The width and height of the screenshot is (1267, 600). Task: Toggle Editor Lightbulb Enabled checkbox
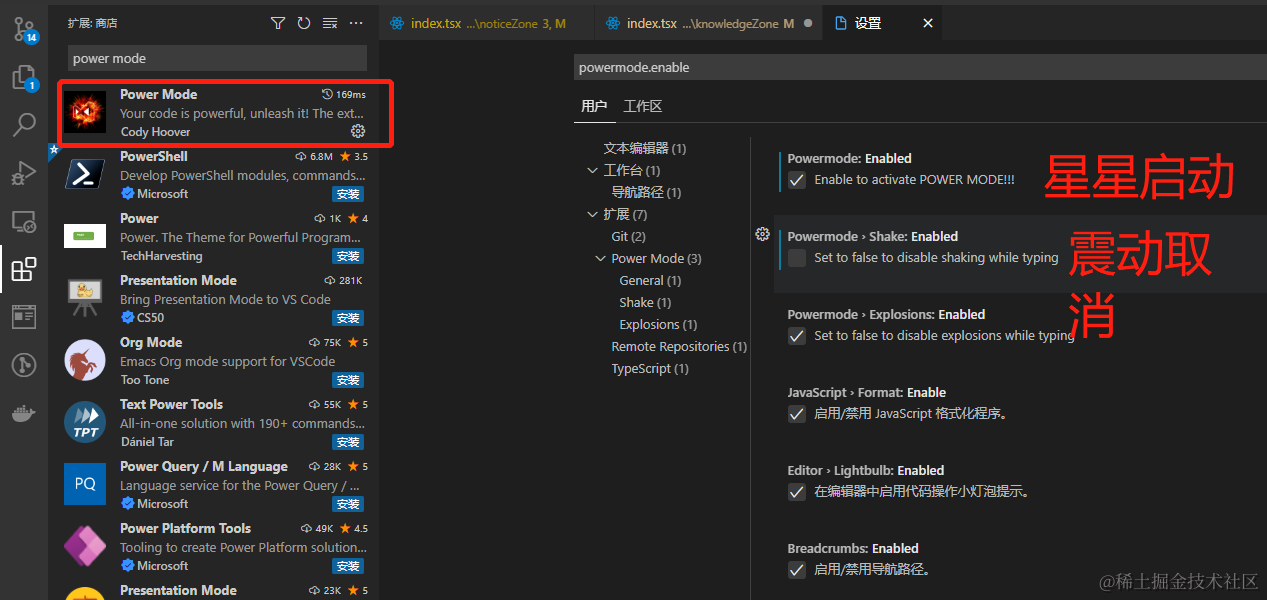(797, 492)
